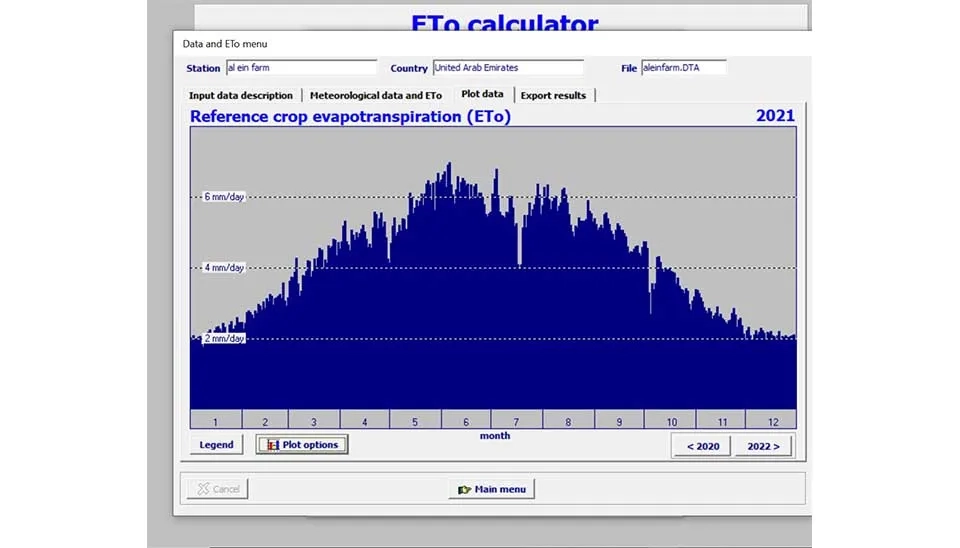Click the 4 mm/day gridline label
This screenshot has width=960, height=548.
click(221, 268)
